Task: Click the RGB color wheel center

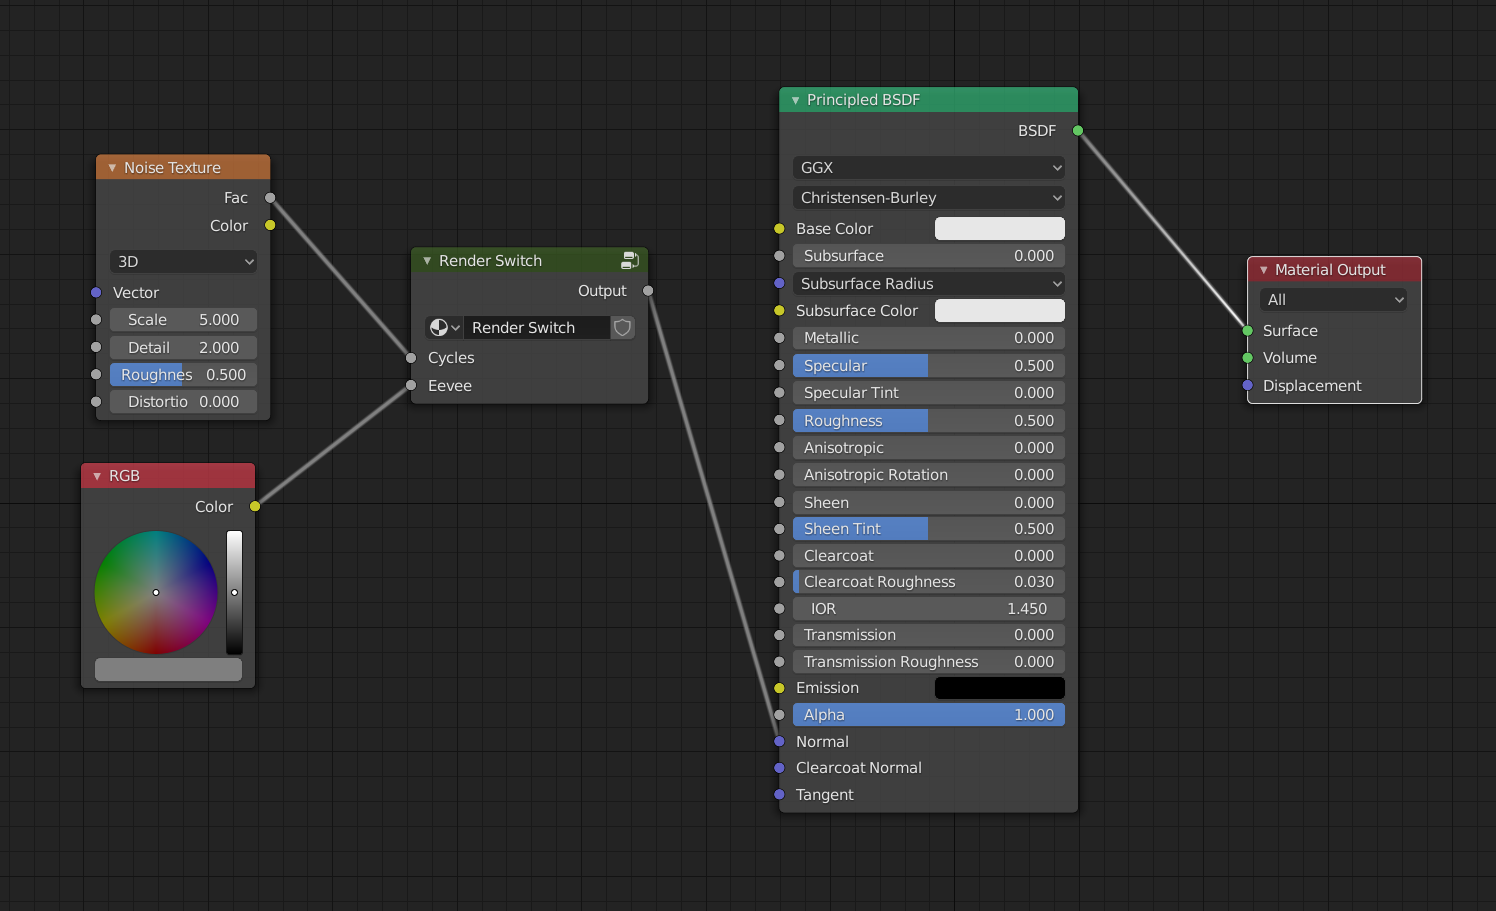Action: point(156,592)
